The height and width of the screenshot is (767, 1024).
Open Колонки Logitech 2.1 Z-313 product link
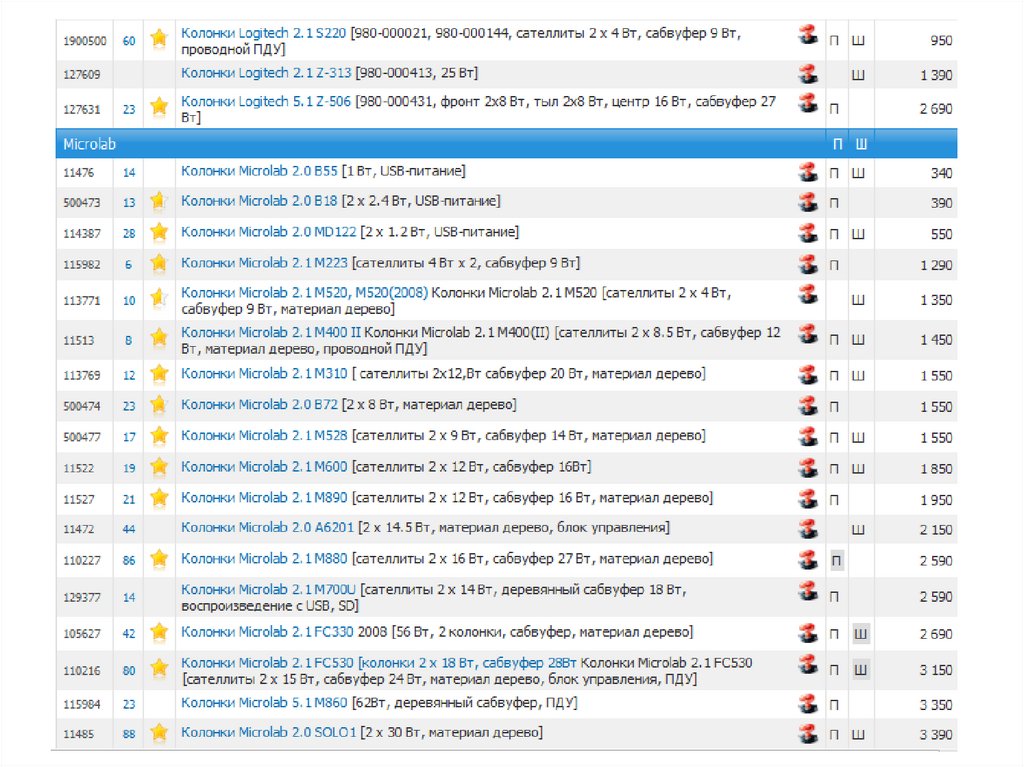pyautogui.click(x=266, y=73)
